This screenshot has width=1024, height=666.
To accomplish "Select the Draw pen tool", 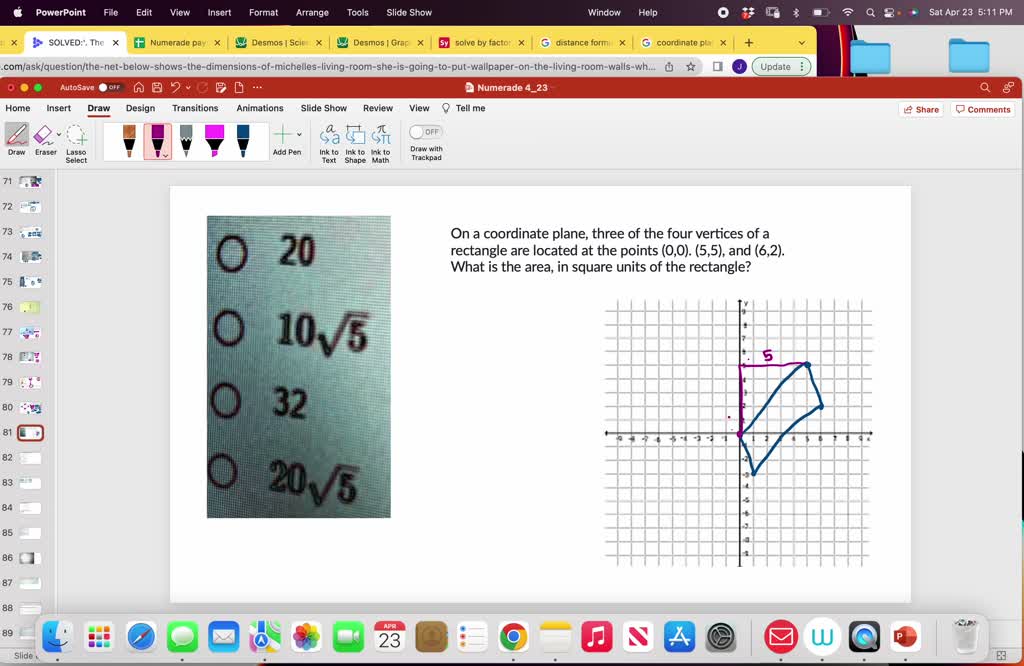I will click(16, 140).
